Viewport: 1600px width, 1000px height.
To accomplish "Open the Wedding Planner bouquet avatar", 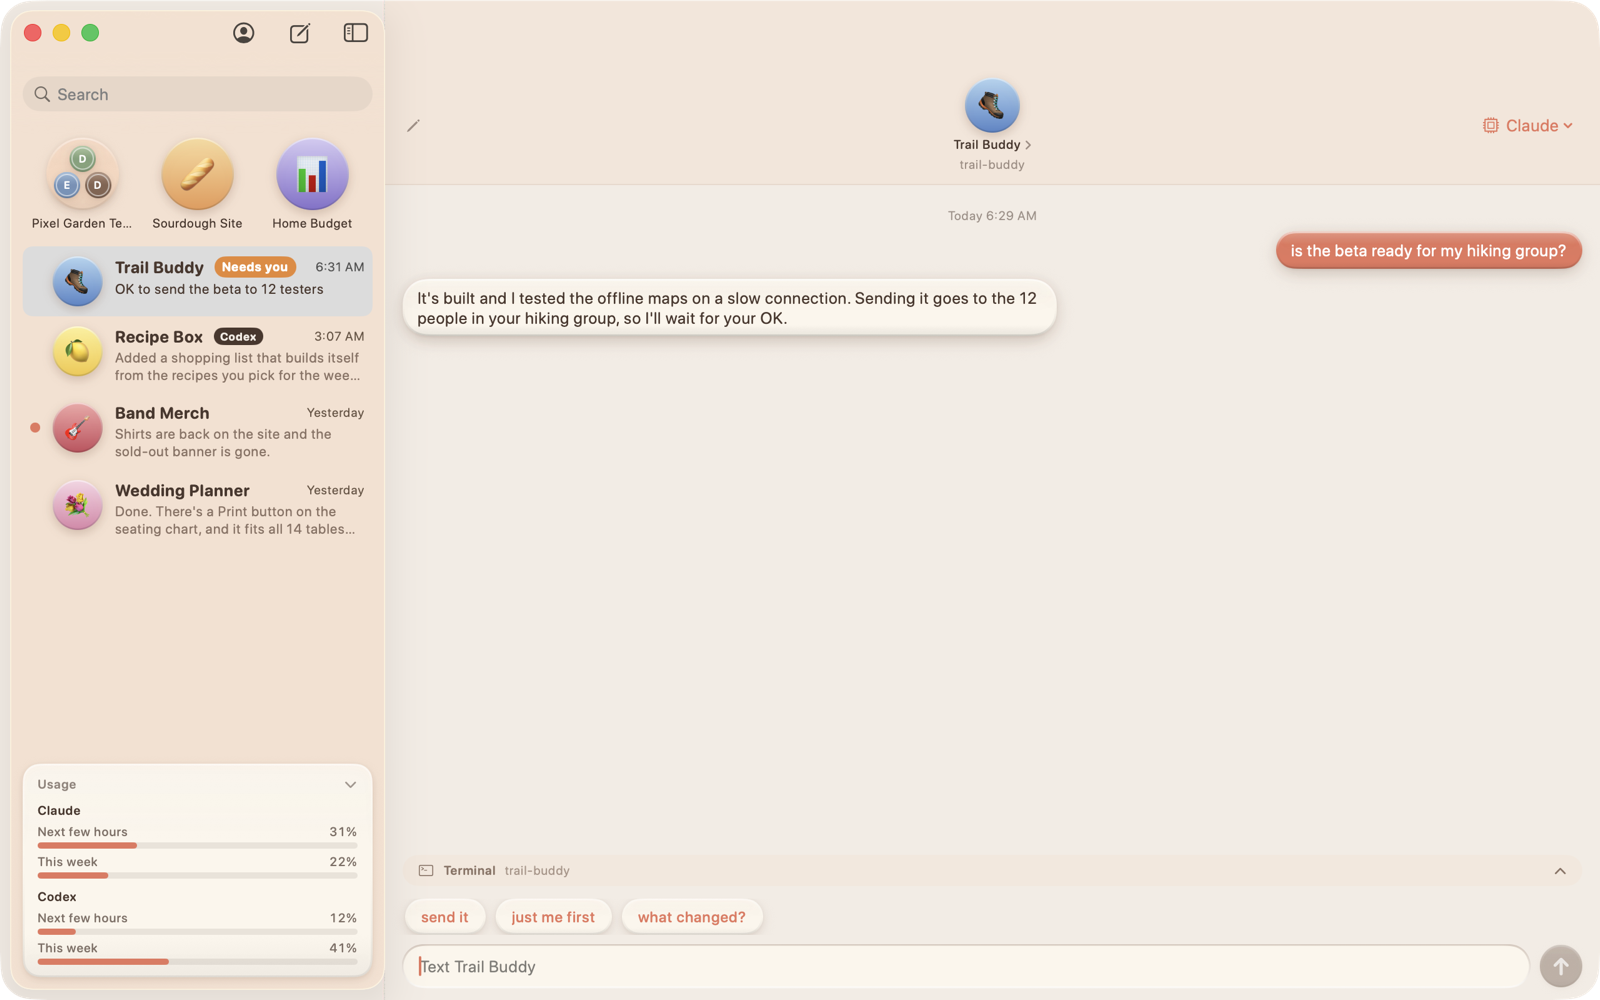I will [x=77, y=505].
